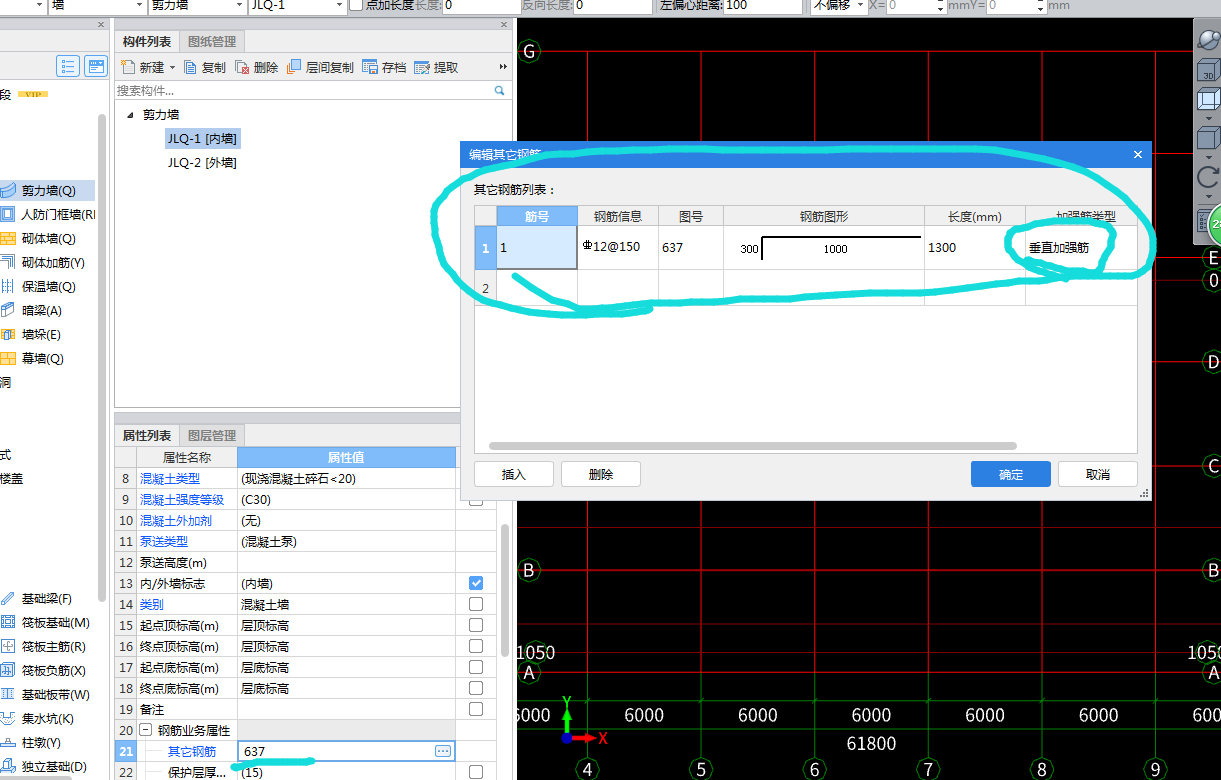Select 剪力墙(Q) in the left navigation

pyautogui.click(x=46, y=190)
